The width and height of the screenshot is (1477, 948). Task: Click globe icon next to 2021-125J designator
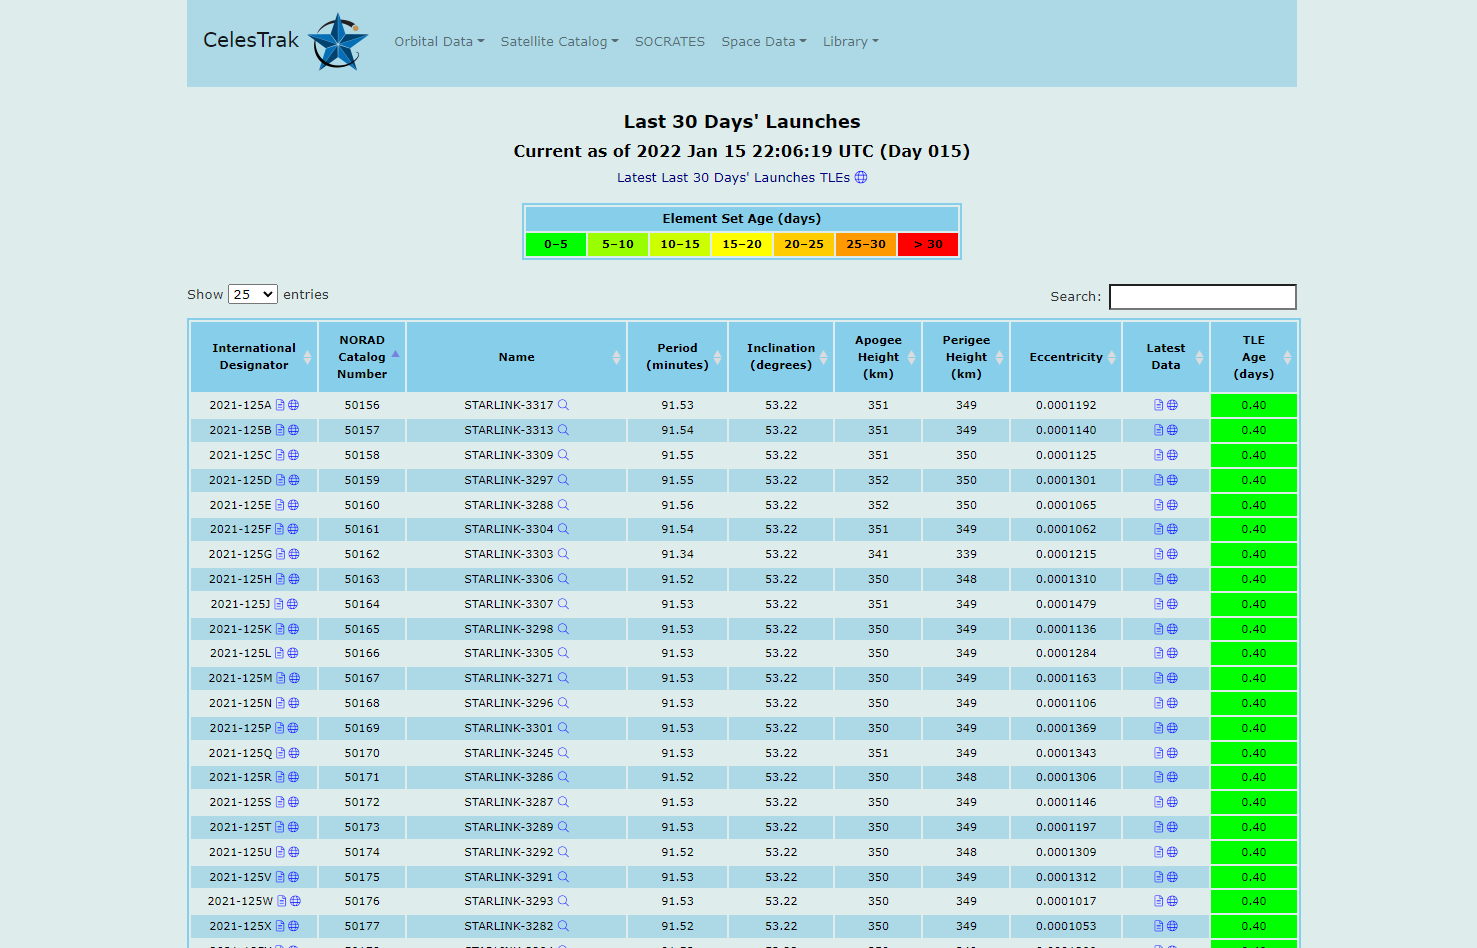292,604
